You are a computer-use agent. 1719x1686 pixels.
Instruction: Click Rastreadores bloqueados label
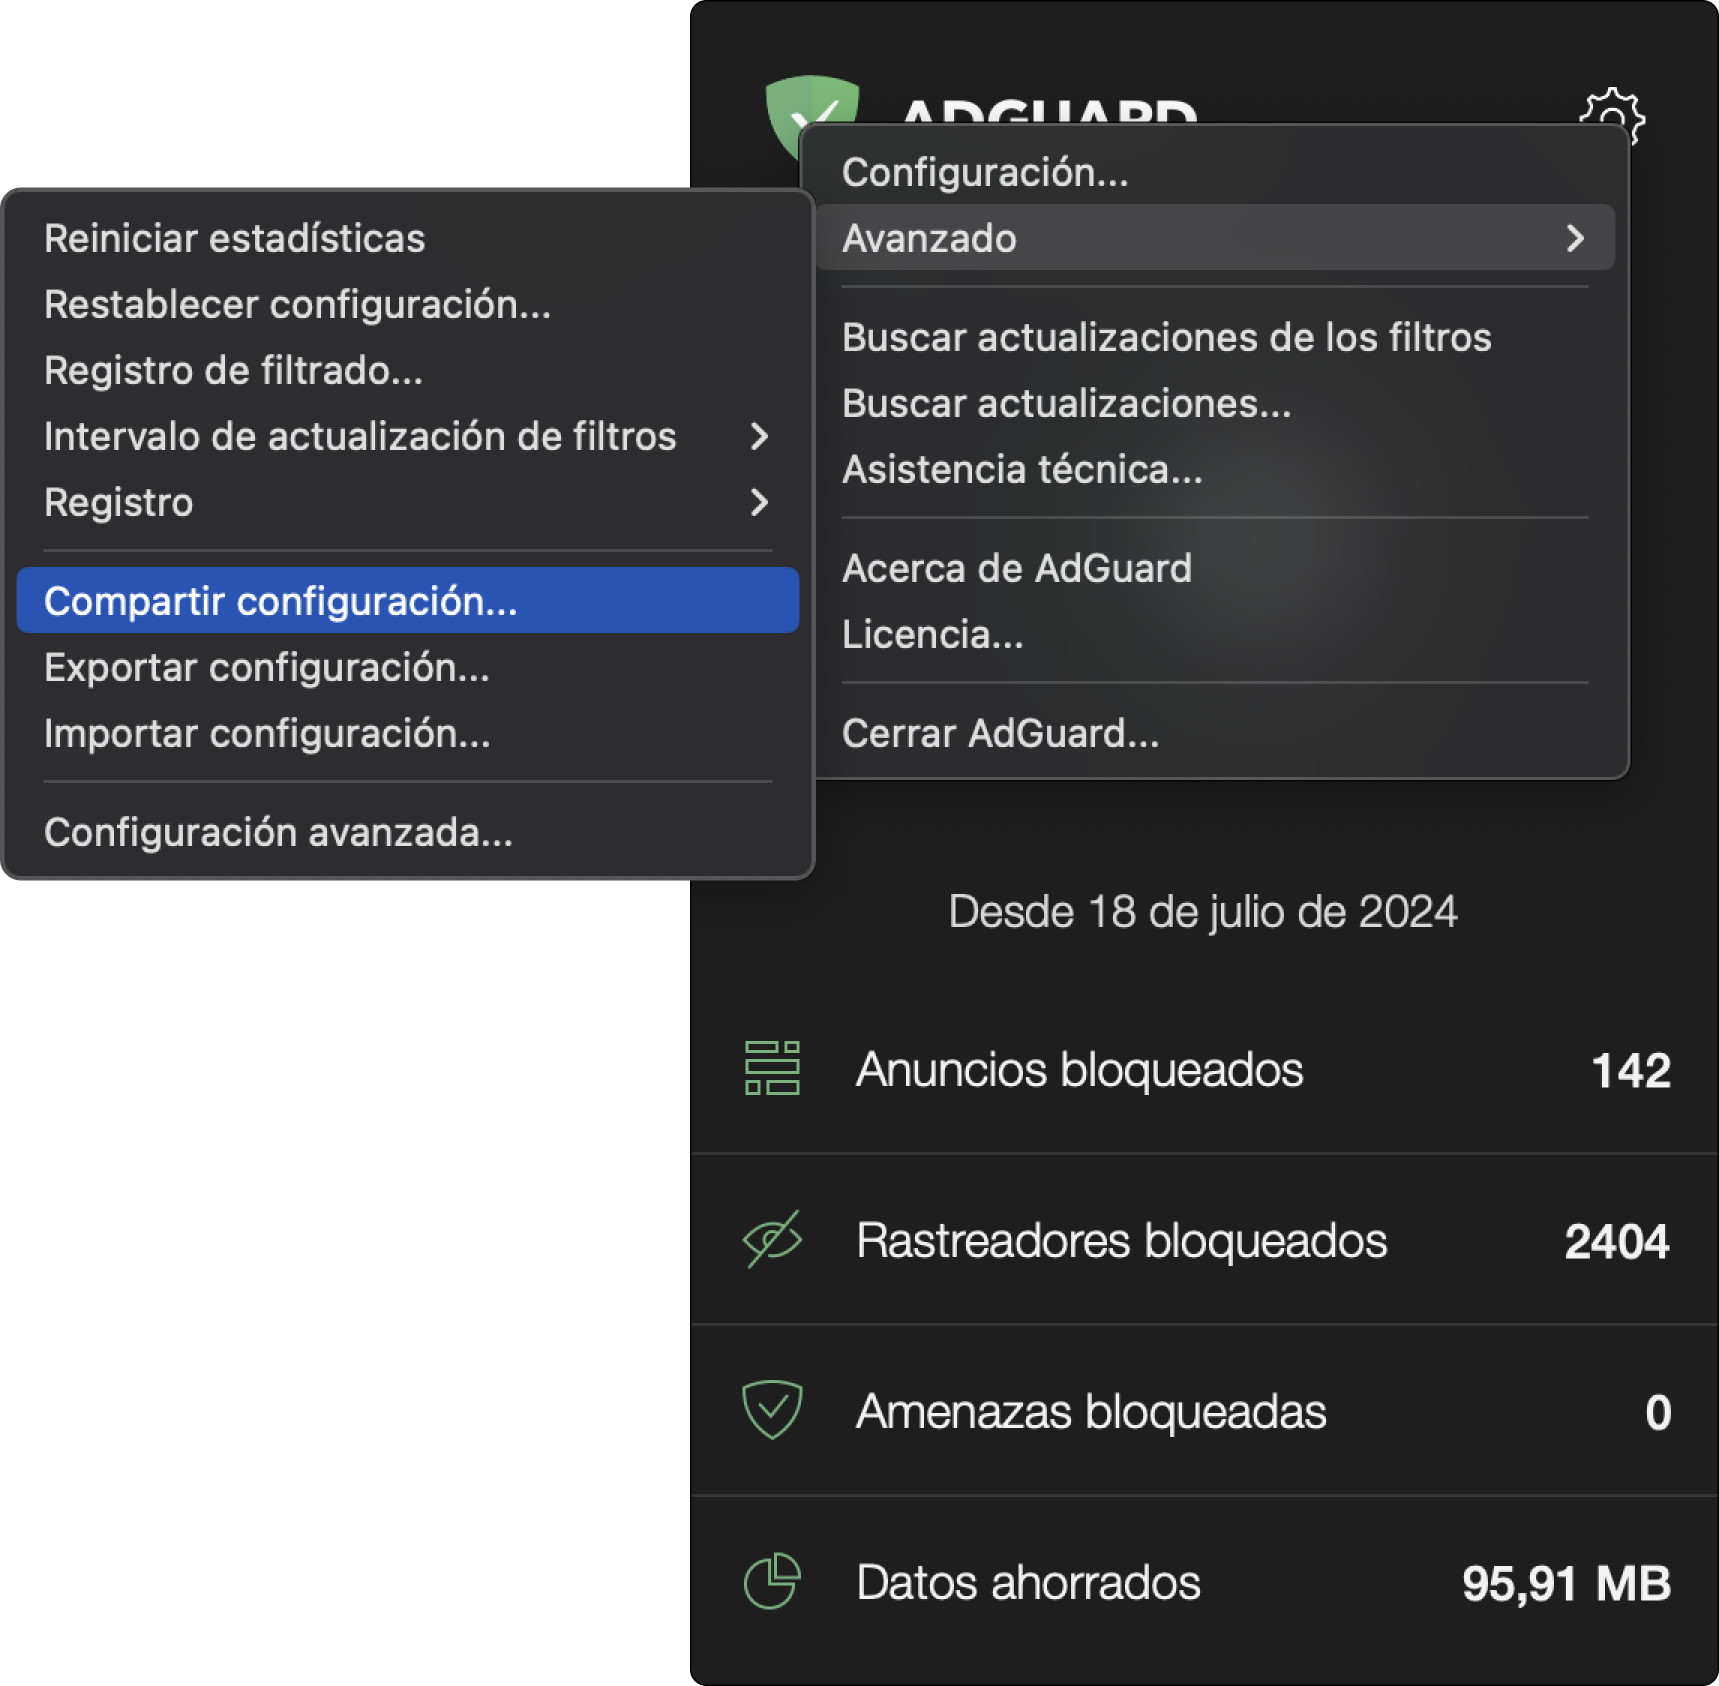pos(1121,1240)
